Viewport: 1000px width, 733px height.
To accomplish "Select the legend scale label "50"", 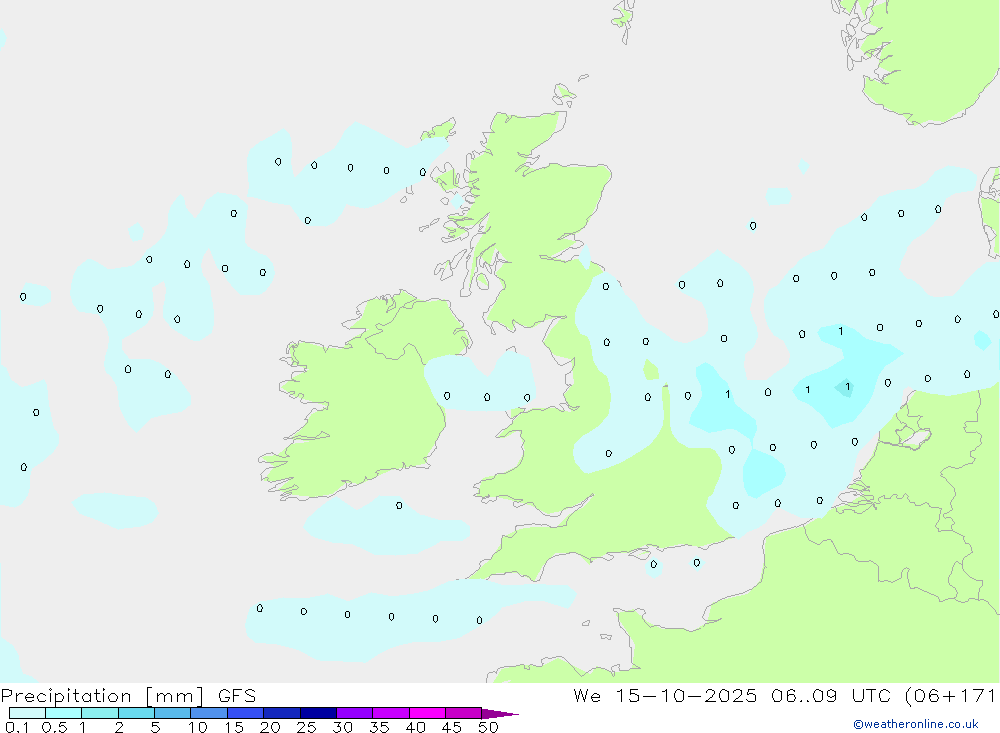I will (x=488, y=727).
